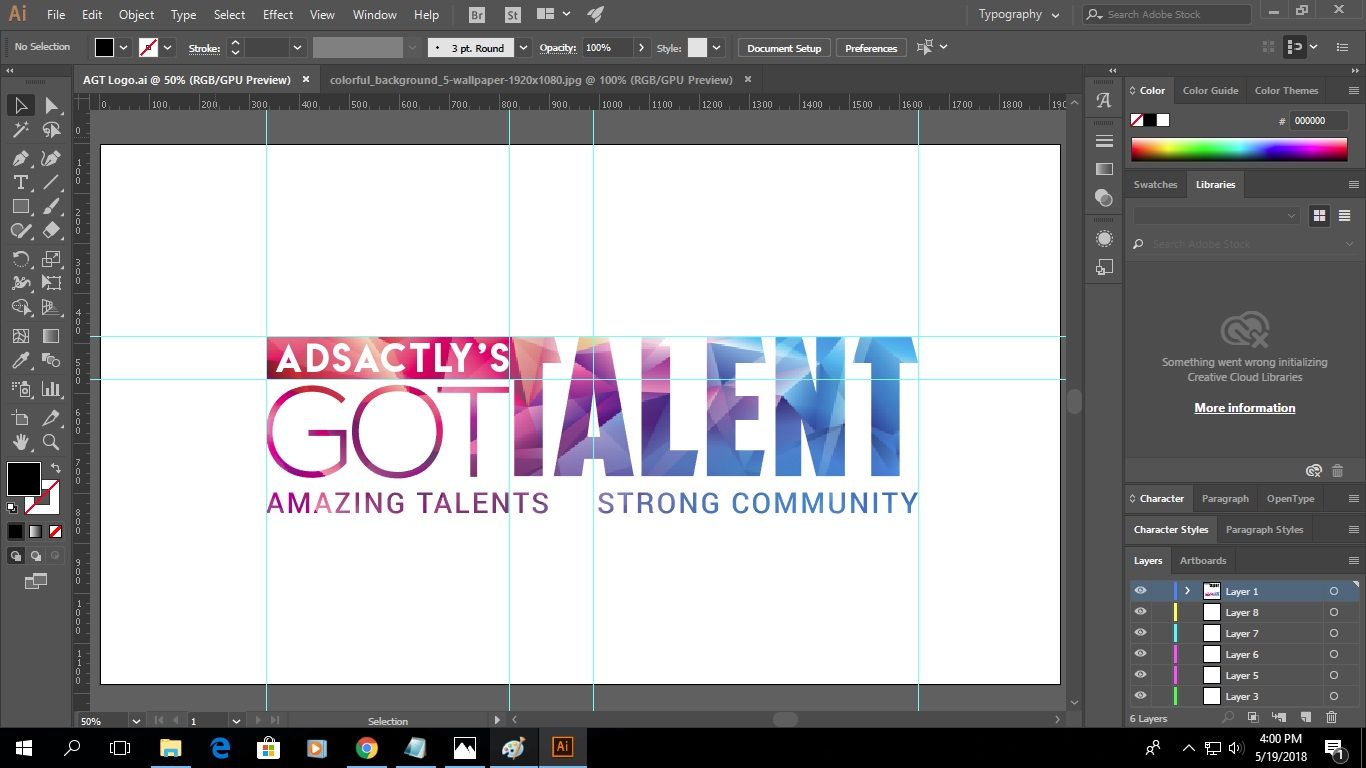Select the Type tool
This screenshot has width=1366, height=768.
pos(20,182)
